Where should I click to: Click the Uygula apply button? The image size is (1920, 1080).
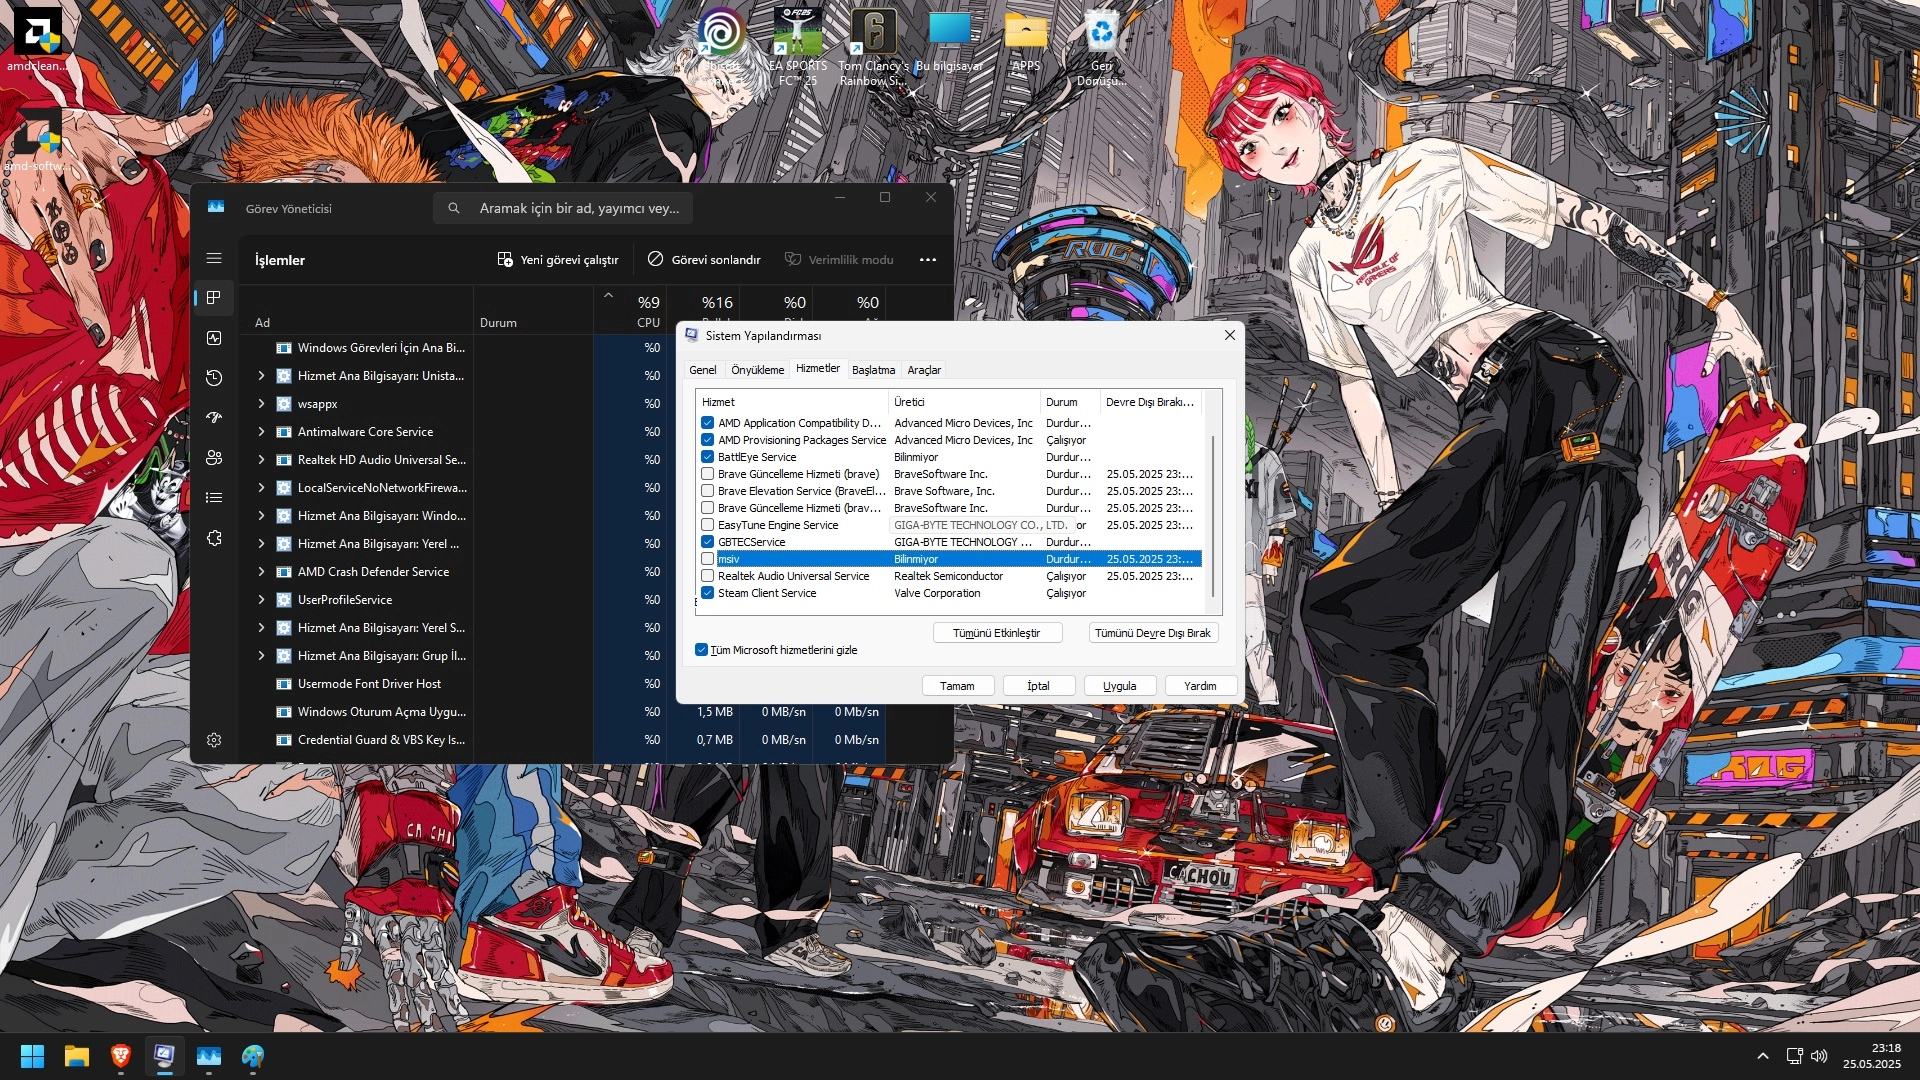point(1120,686)
